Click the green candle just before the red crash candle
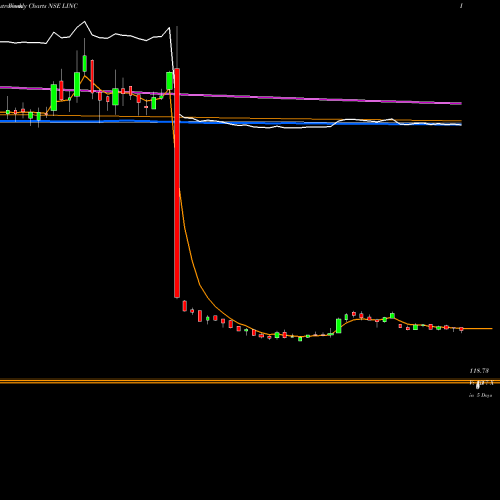Image resolution: width=500 pixels, height=500 pixels. 169,81
